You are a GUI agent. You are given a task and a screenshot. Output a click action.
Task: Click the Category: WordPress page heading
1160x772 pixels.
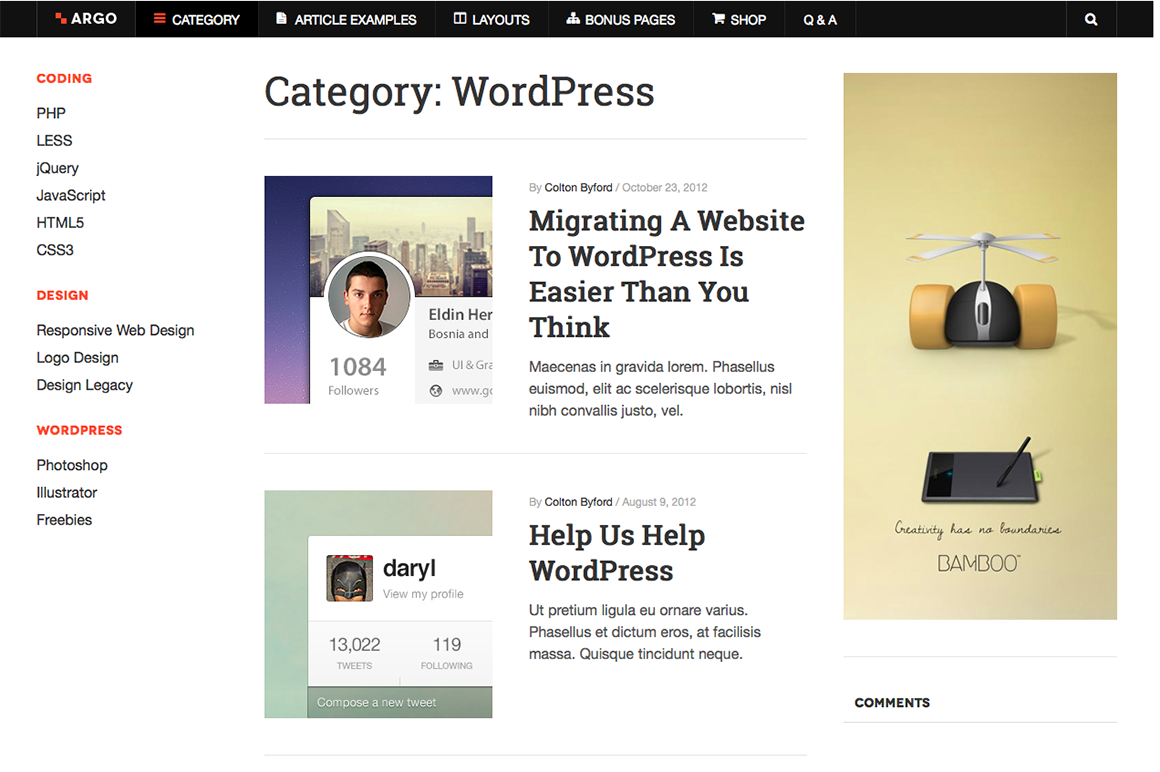pyautogui.click(x=459, y=92)
